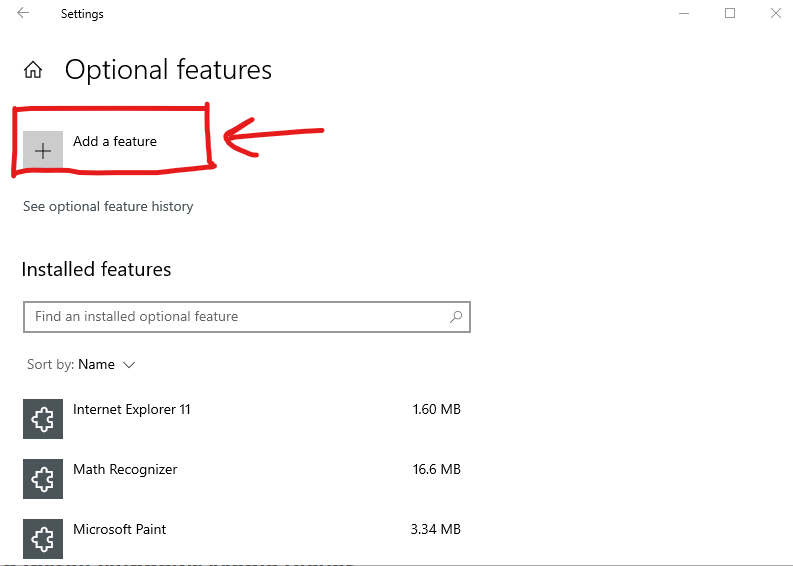This screenshot has height=566, width=793.
Task: Select the Math Recognizer feature name
Action: (x=125, y=469)
